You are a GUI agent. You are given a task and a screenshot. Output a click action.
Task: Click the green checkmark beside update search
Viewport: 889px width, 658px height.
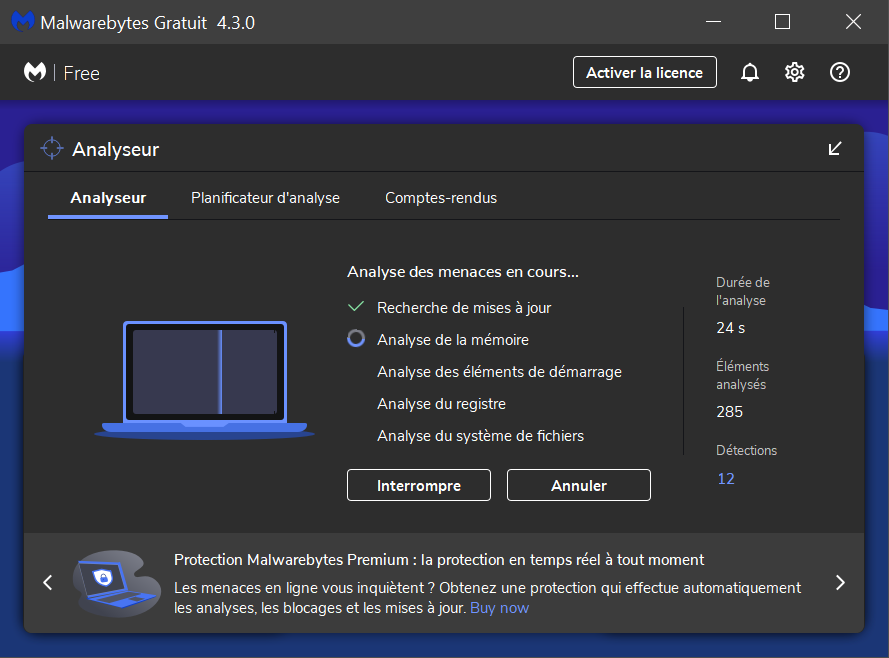coord(356,307)
